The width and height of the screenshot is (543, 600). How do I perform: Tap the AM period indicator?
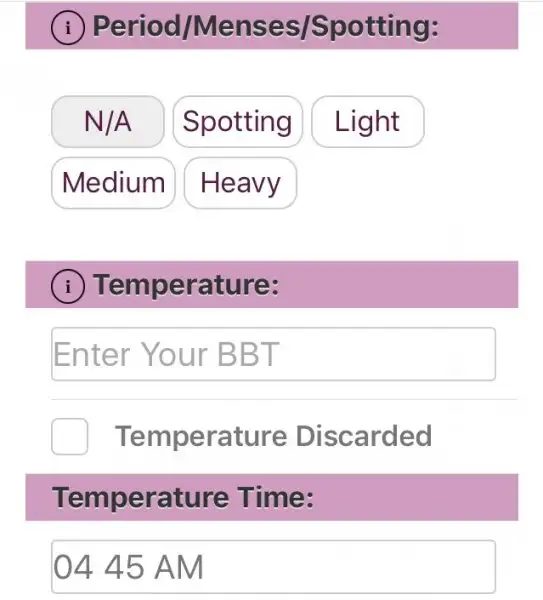179,567
